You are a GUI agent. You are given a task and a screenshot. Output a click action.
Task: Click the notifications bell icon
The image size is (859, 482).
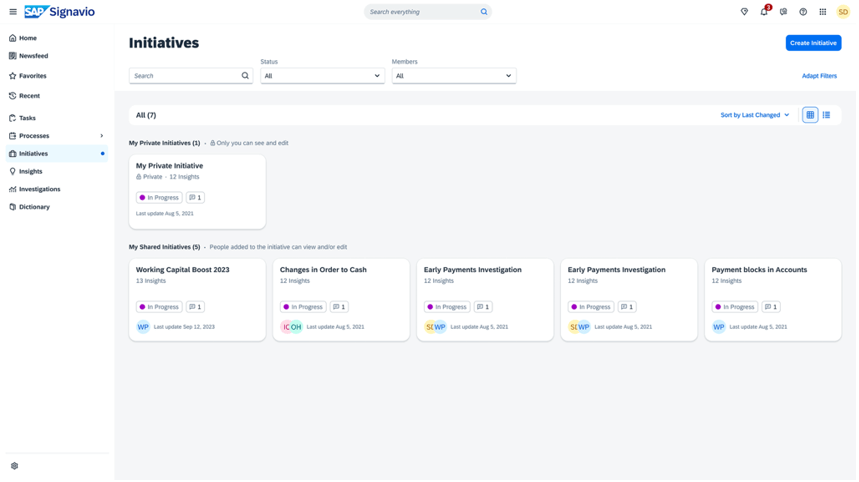coord(764,12)
